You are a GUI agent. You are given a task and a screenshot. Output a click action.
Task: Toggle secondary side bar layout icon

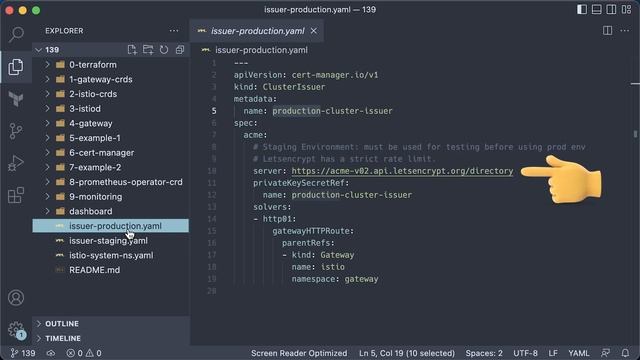point(611,9)
